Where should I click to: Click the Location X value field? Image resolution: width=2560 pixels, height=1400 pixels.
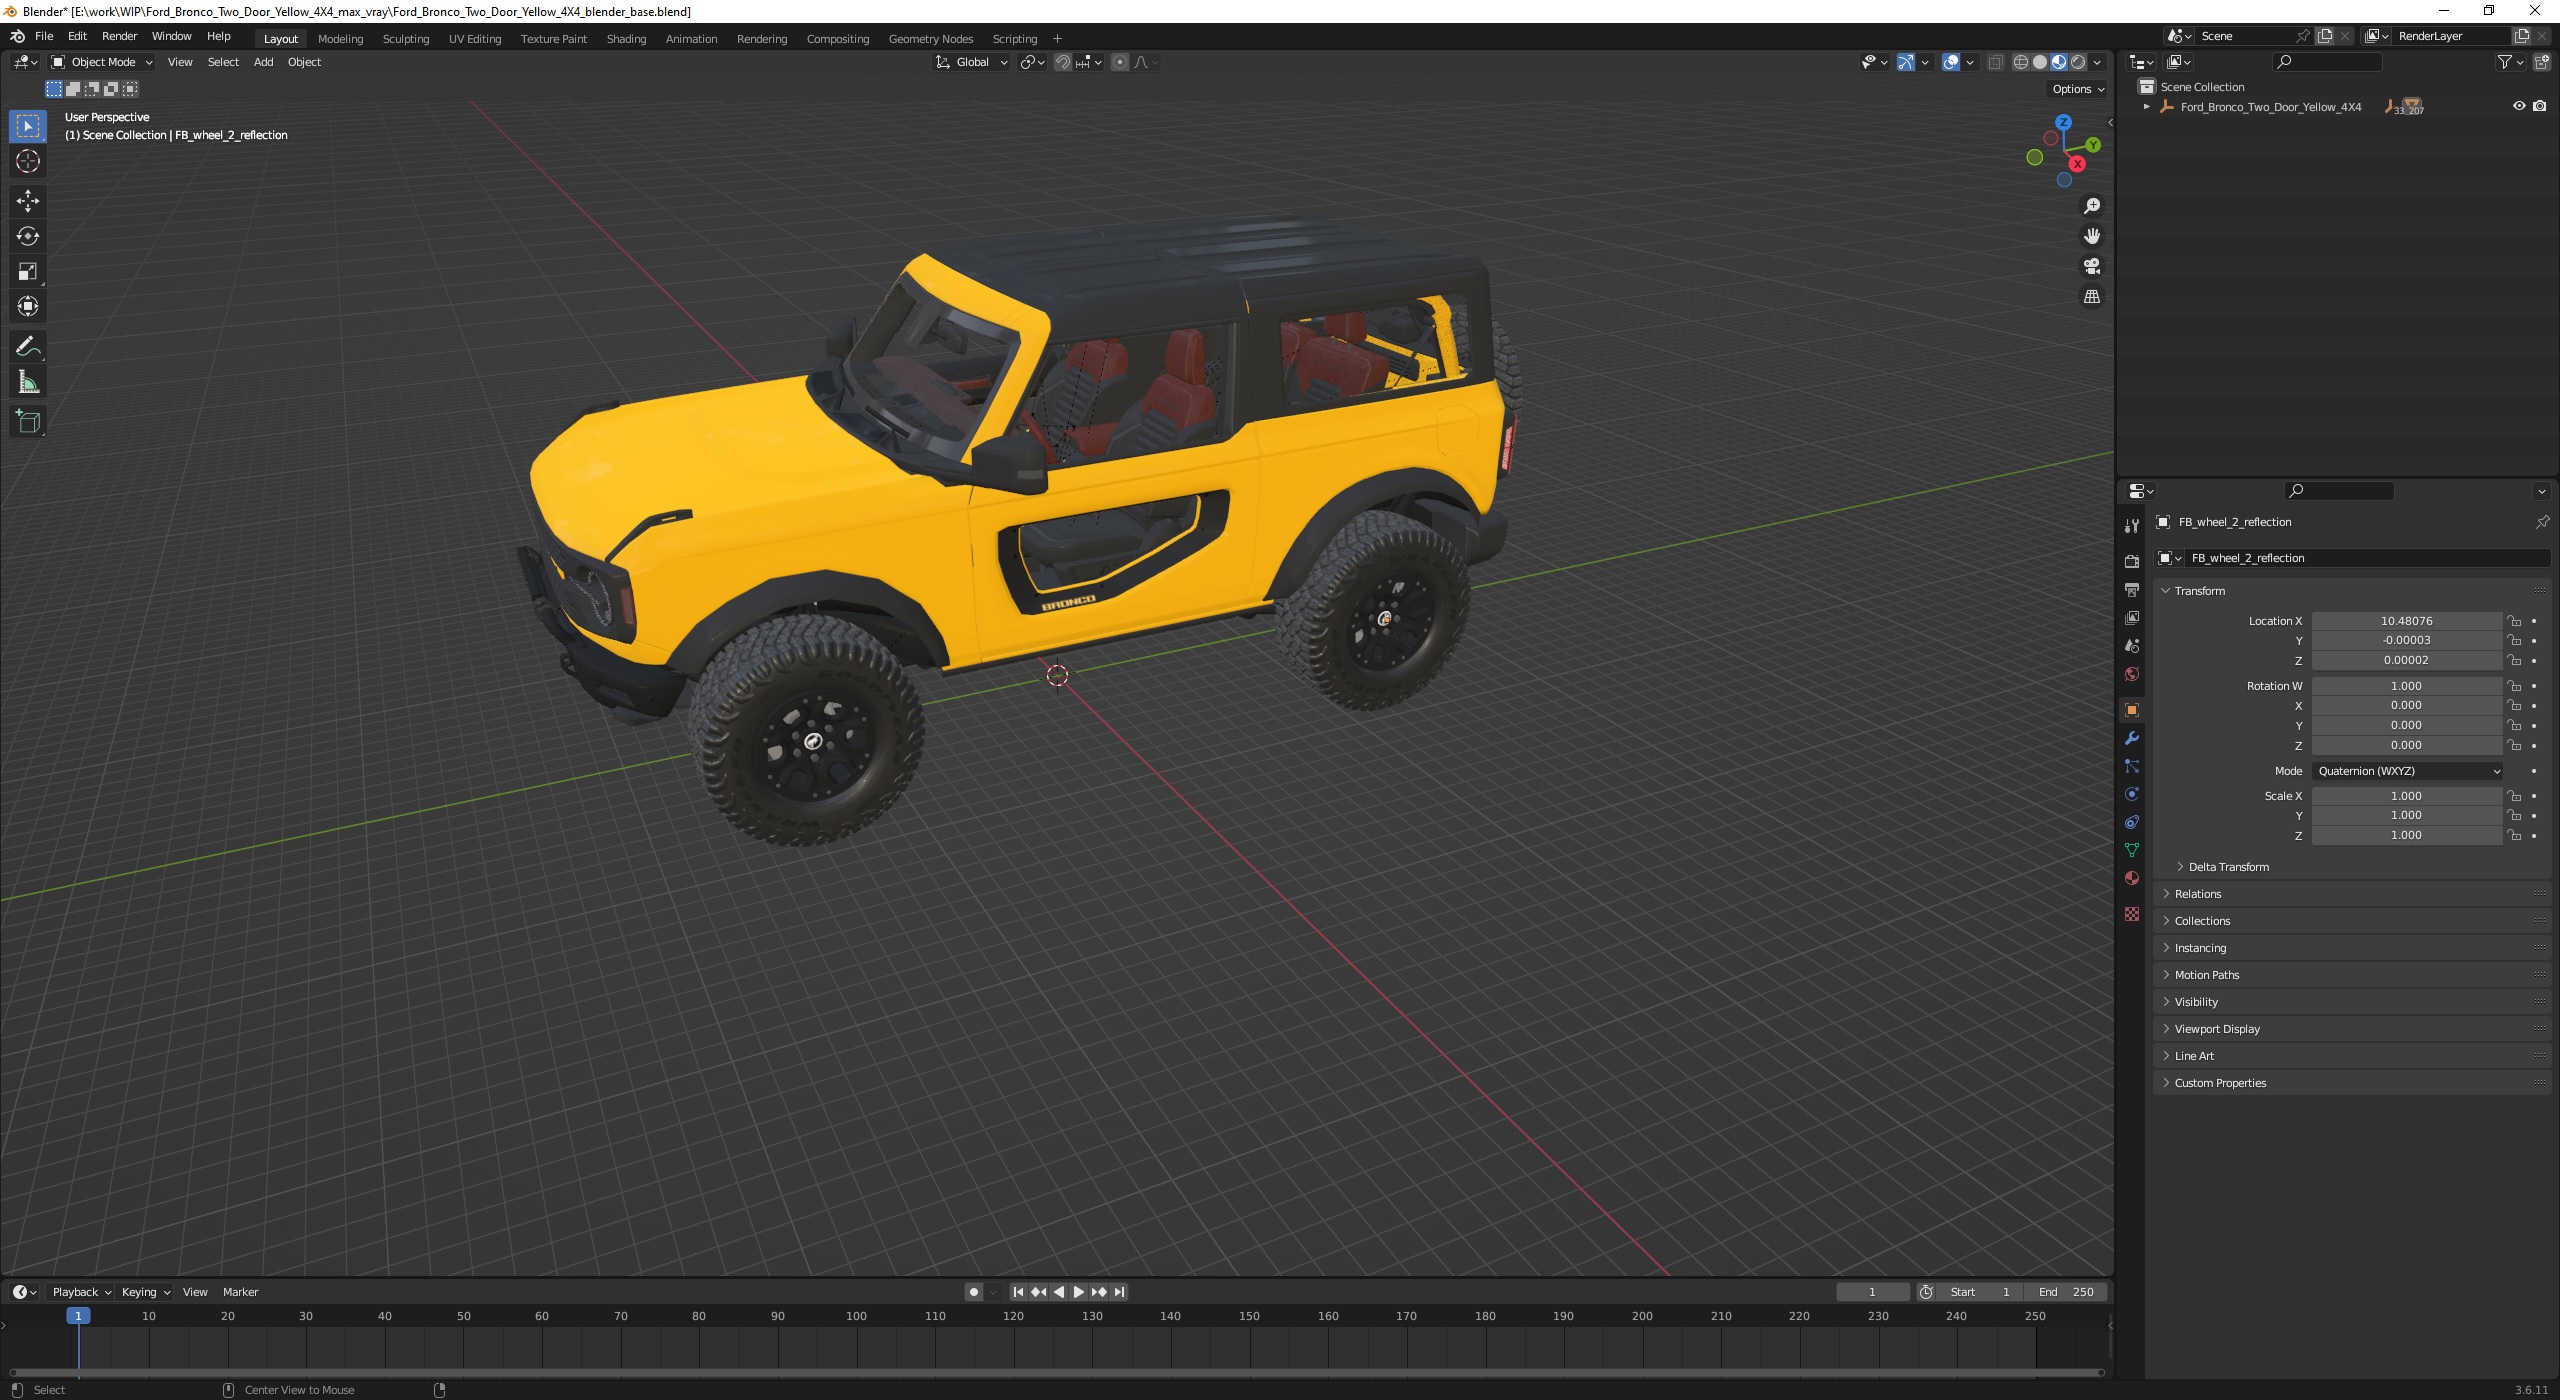[2406, 621]
